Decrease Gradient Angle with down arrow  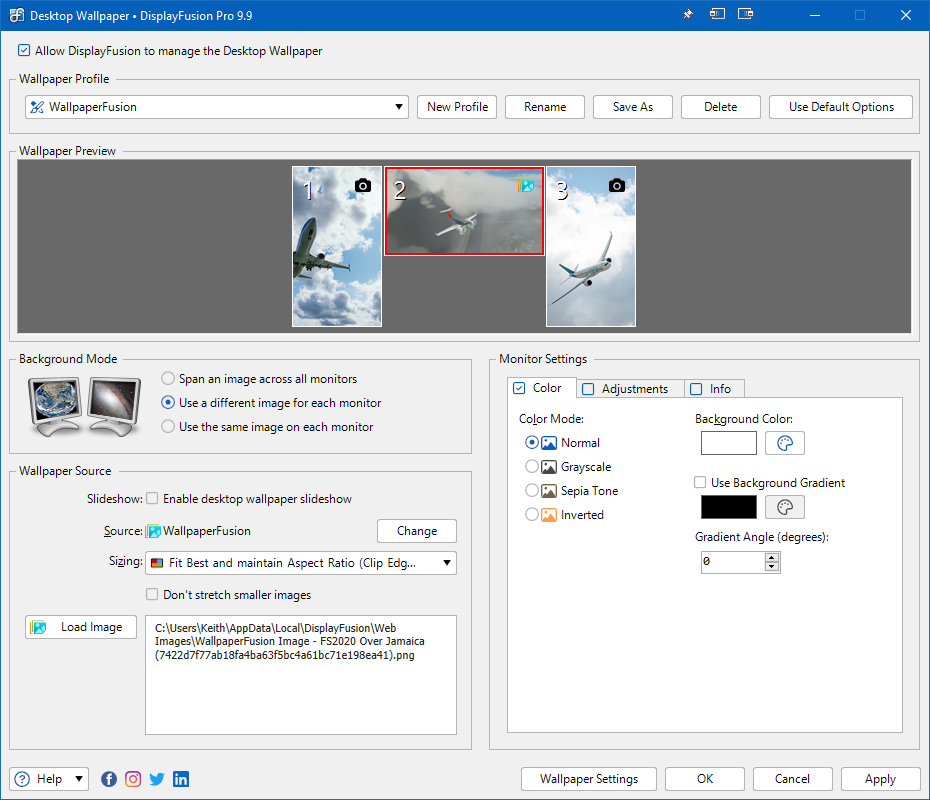(x=772, y=566)
